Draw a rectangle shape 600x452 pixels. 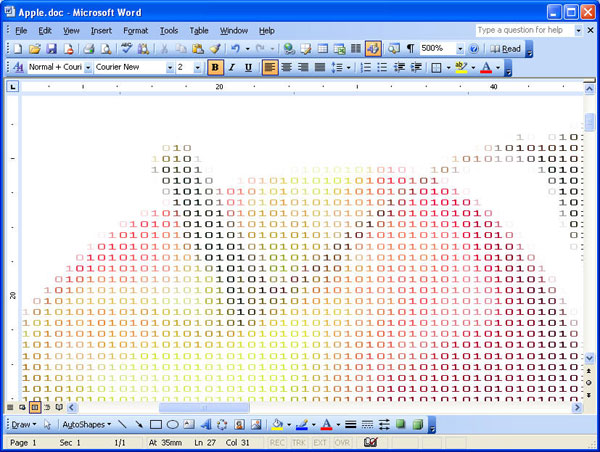click(156, 424)
